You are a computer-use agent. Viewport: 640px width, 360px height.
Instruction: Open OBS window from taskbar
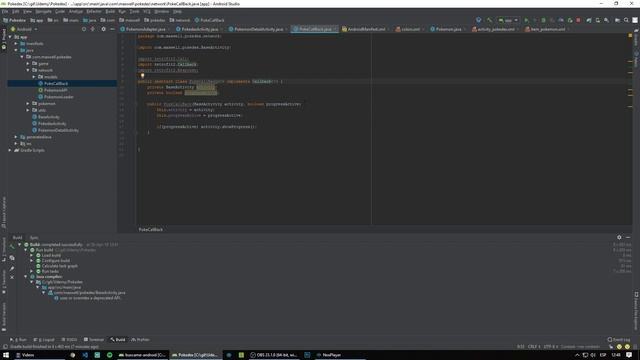273,355
